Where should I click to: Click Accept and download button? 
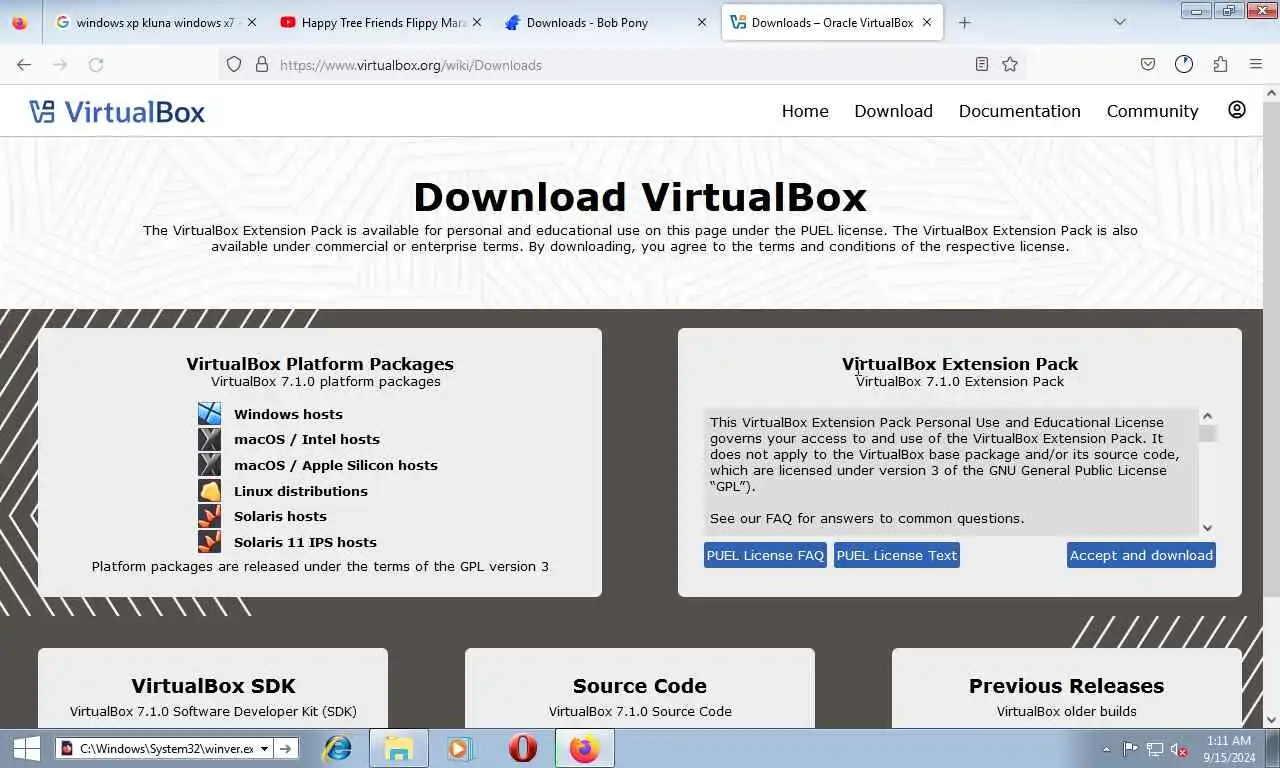tap(1141, 555)
